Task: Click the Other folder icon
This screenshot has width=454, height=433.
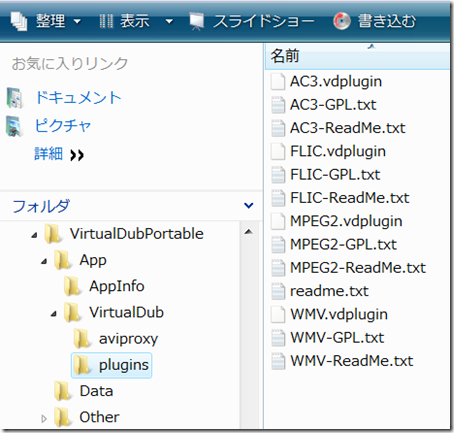Action: click(62, 417)
